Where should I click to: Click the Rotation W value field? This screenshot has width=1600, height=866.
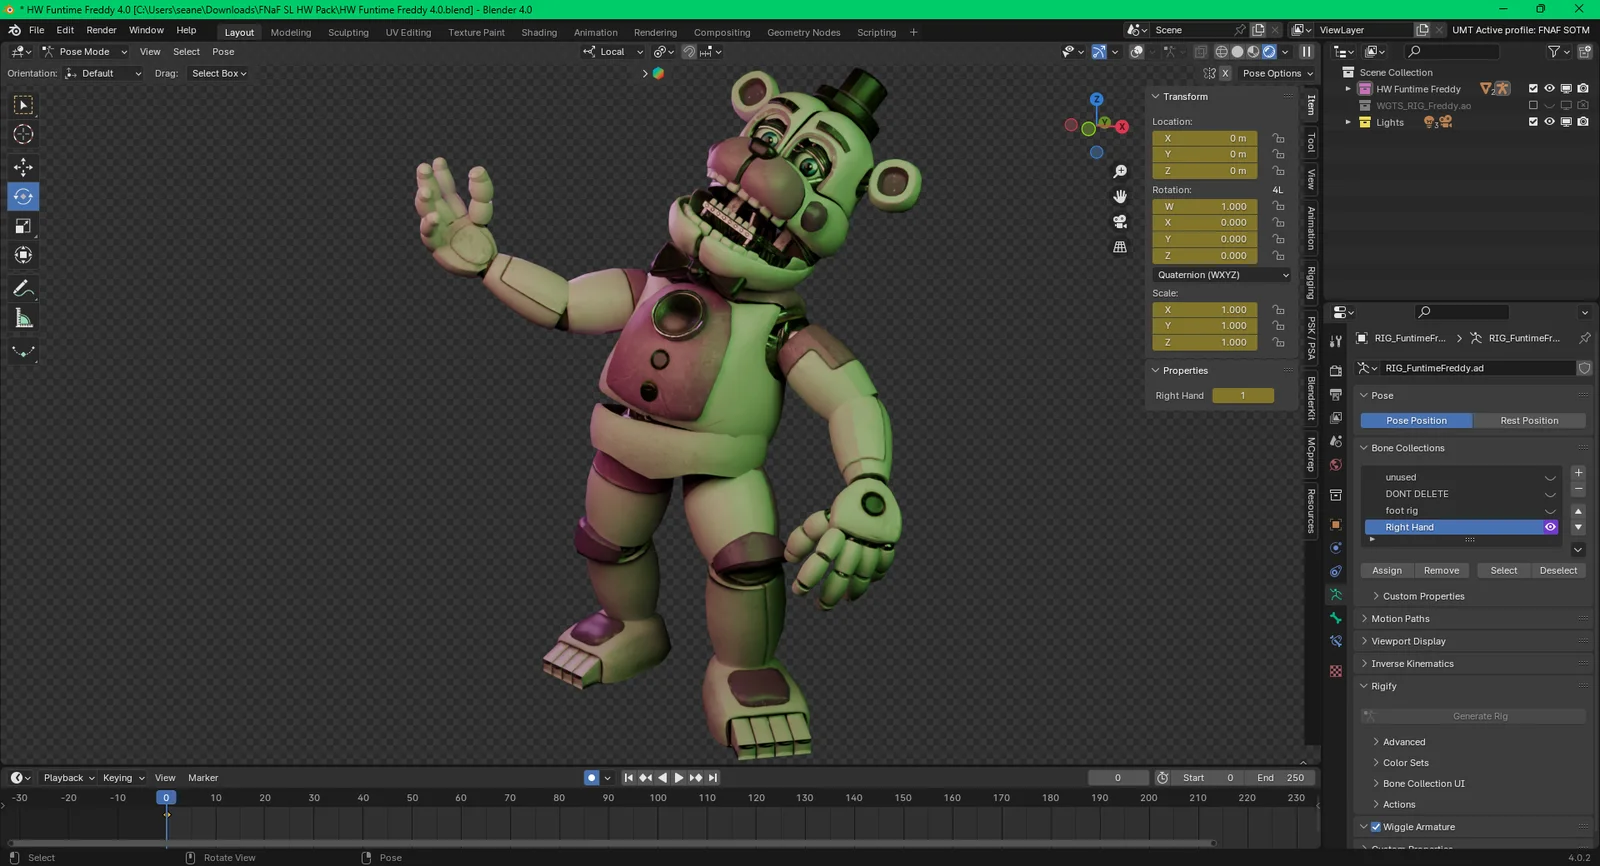[x=1205, y=207]
